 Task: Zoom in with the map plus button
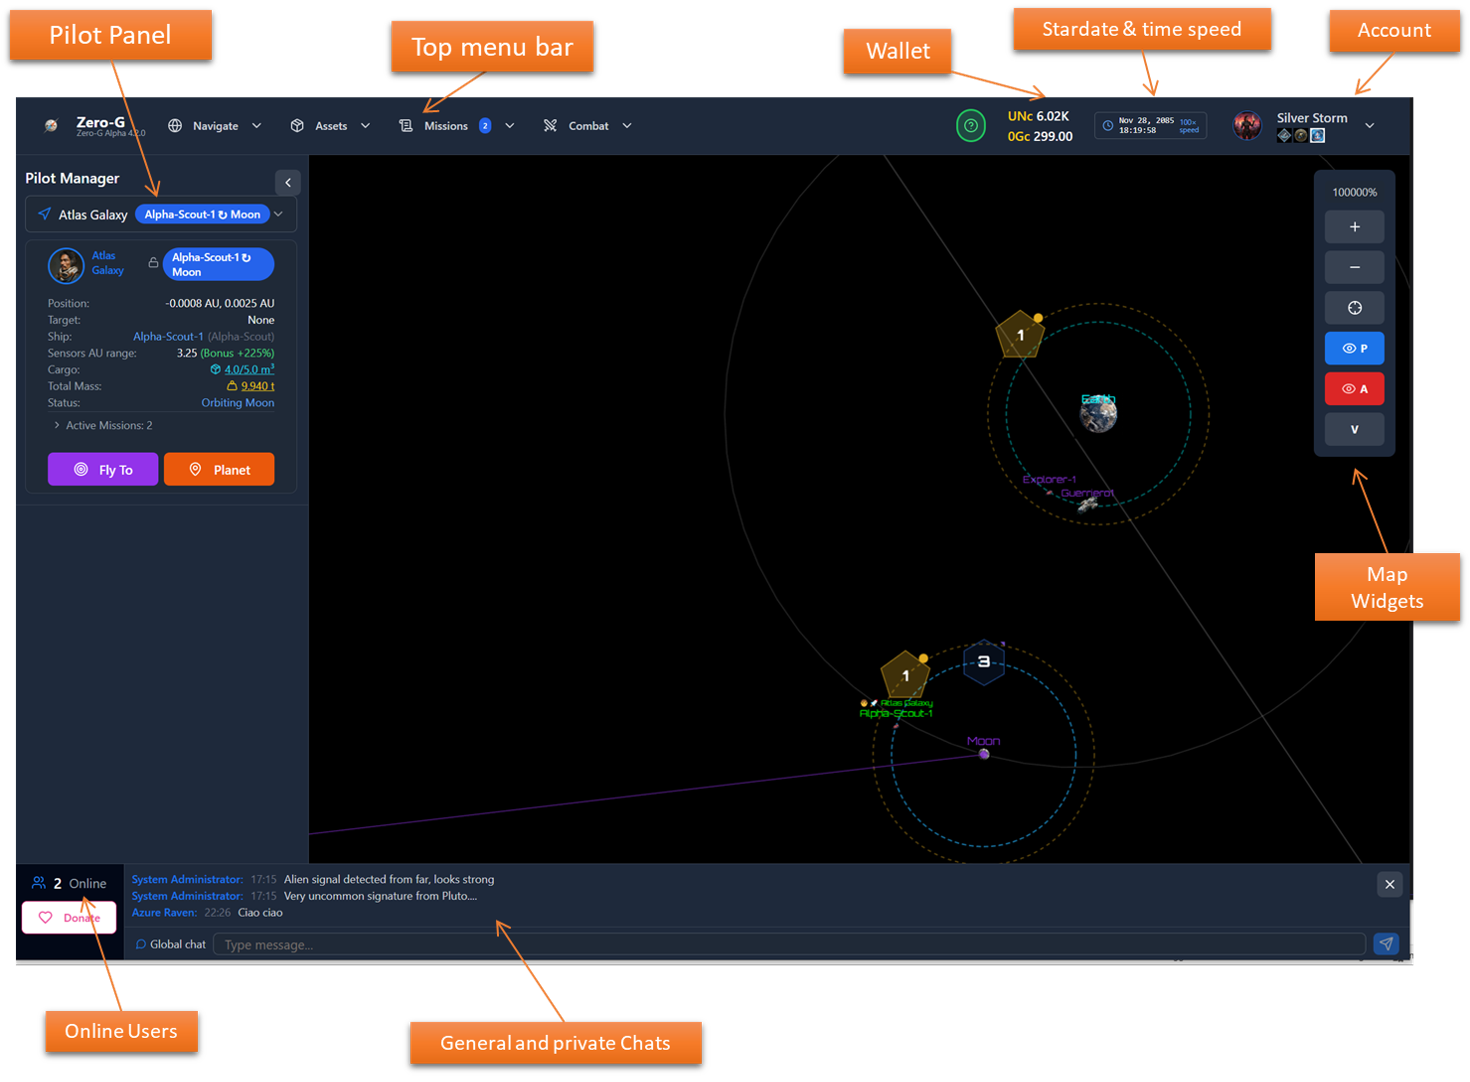click(x=1354, y=227)
